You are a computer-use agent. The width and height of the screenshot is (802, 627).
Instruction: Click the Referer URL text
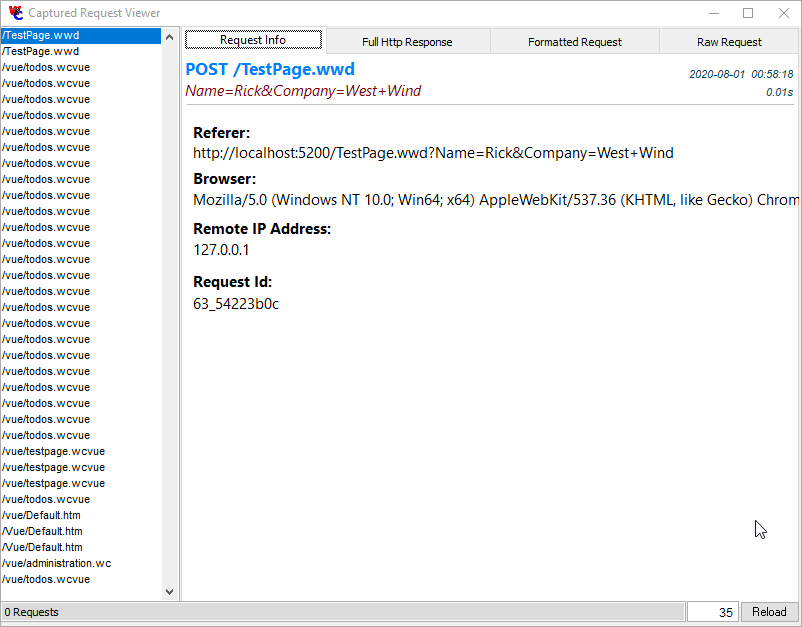pyautogui.click(x=433, y=153)
